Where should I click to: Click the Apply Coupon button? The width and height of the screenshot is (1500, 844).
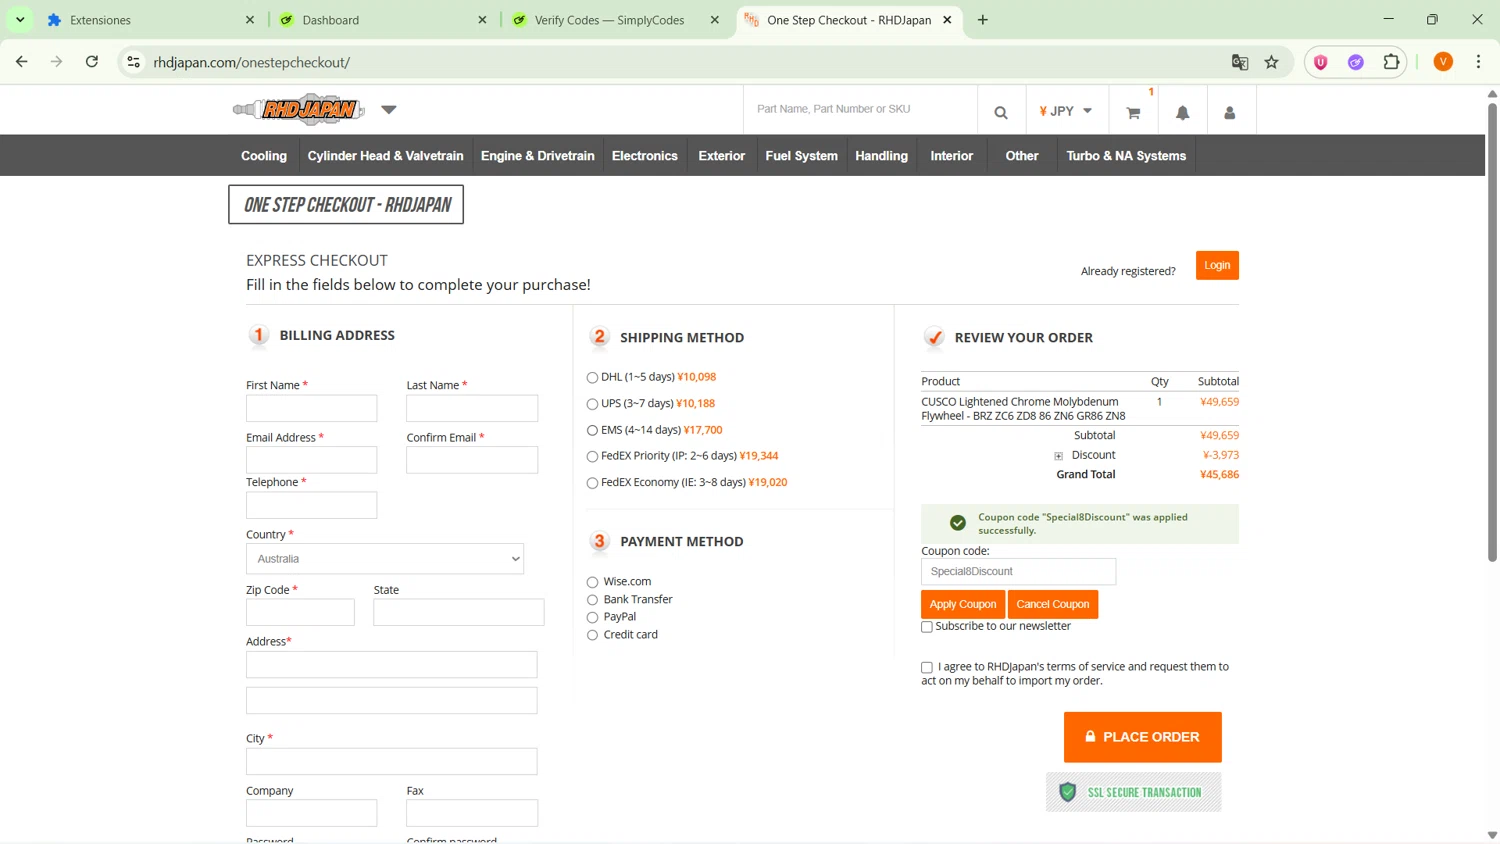(x=963, y=604)
